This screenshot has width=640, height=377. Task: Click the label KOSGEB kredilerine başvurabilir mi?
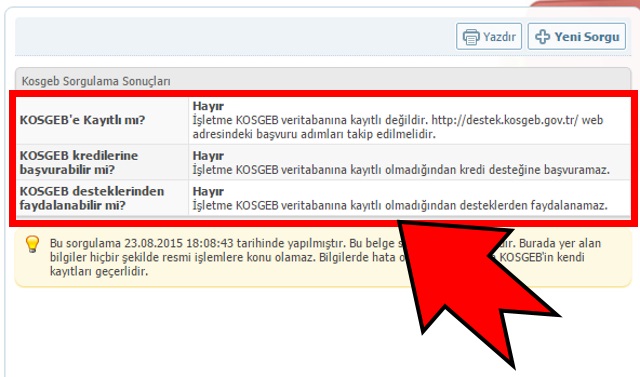pyautogui.click(x=79, y=162)
